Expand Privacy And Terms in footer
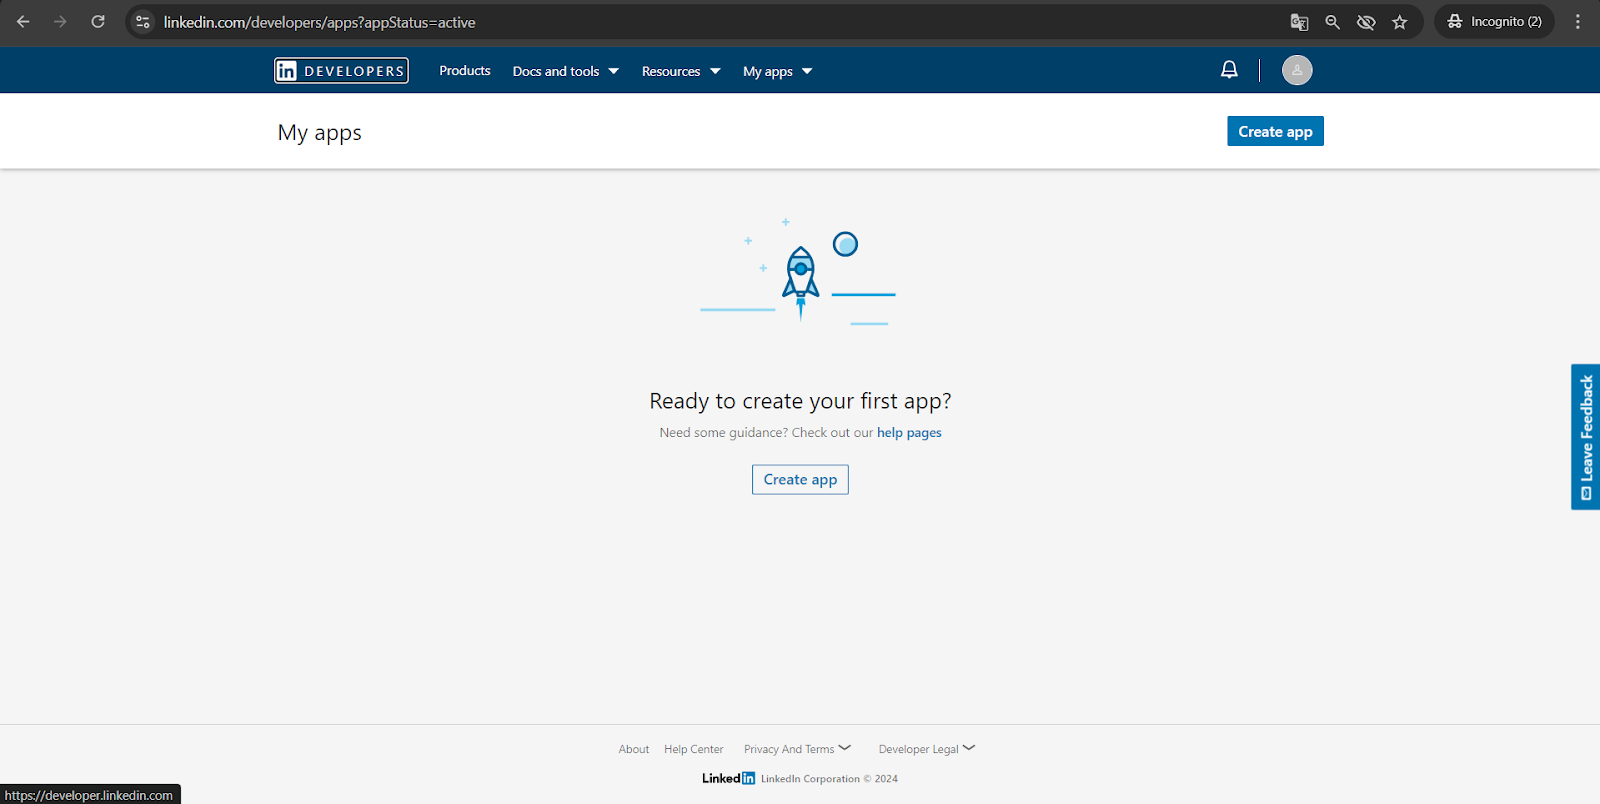 pos(797,749)
